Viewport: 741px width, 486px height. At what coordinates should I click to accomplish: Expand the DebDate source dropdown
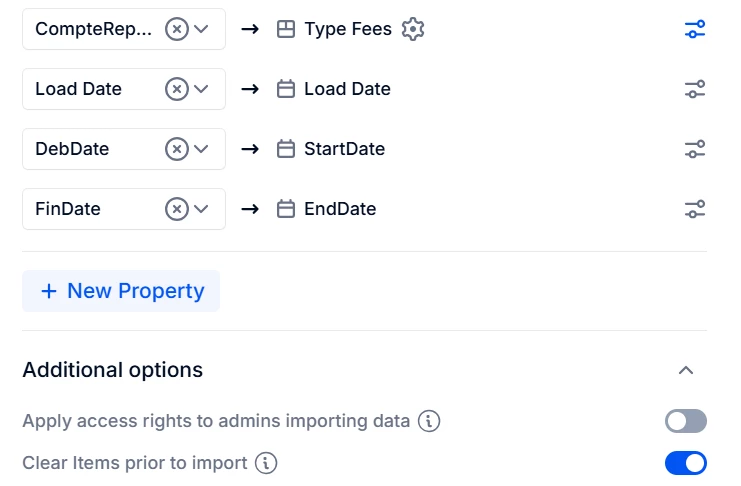click(202, 149)
